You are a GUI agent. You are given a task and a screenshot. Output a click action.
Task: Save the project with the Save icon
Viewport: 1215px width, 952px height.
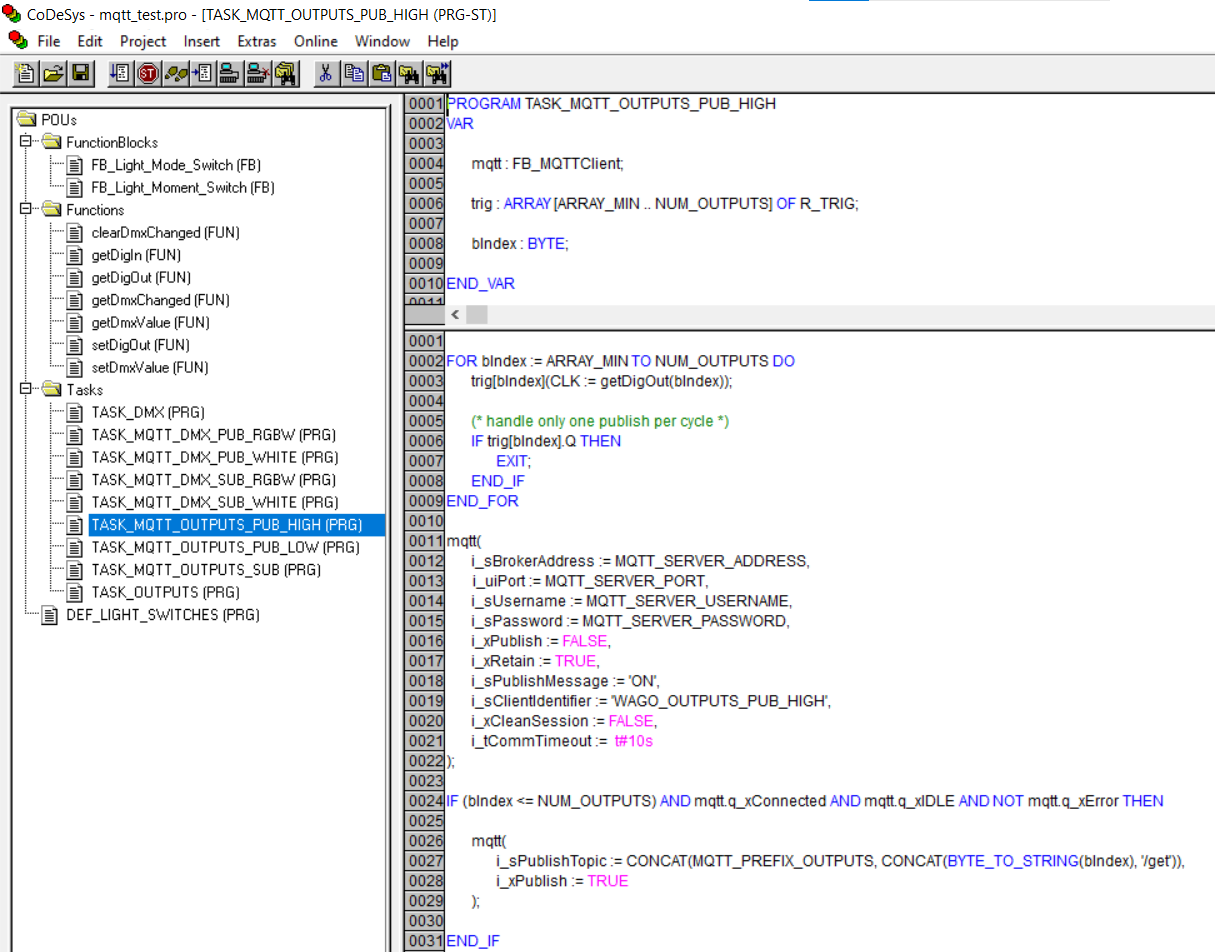tap(80, 73)
